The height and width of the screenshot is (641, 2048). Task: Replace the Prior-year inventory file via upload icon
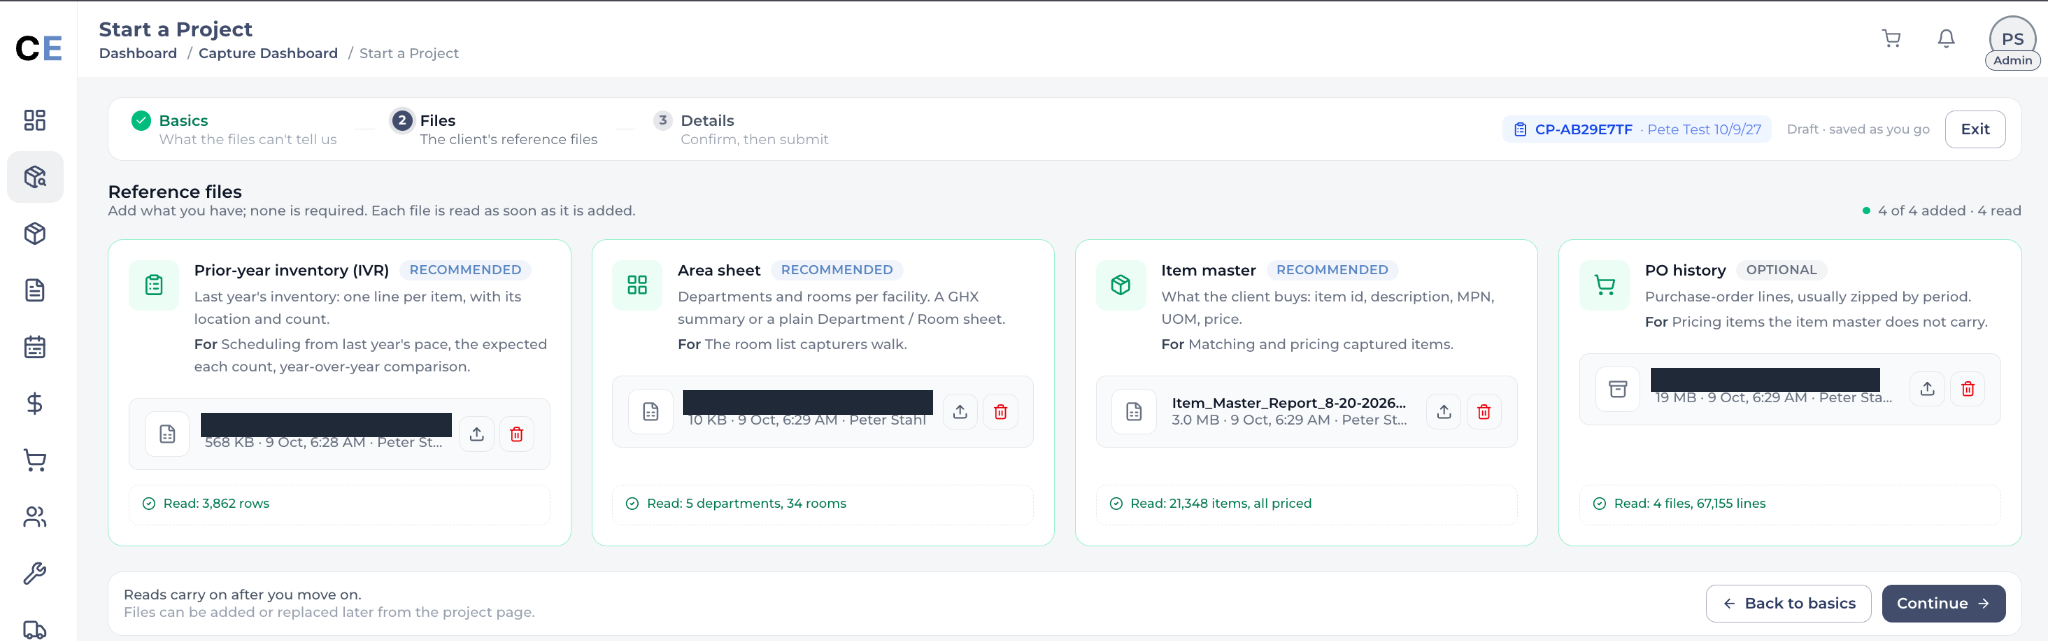click(x=477, y=434)
